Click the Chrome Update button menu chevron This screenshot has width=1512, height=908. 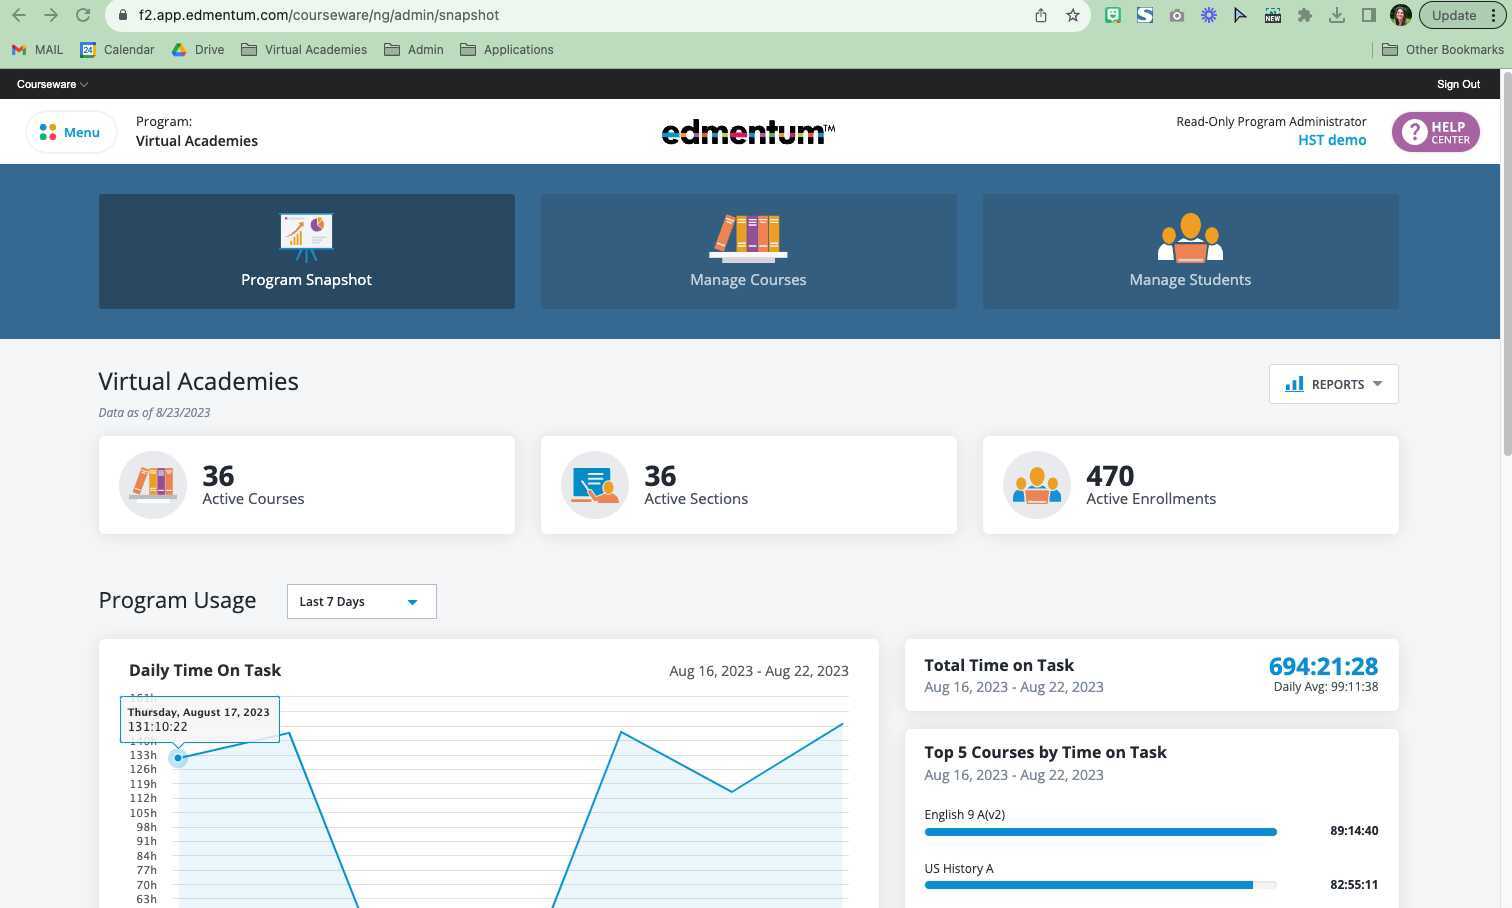(x=1494, y=15)
